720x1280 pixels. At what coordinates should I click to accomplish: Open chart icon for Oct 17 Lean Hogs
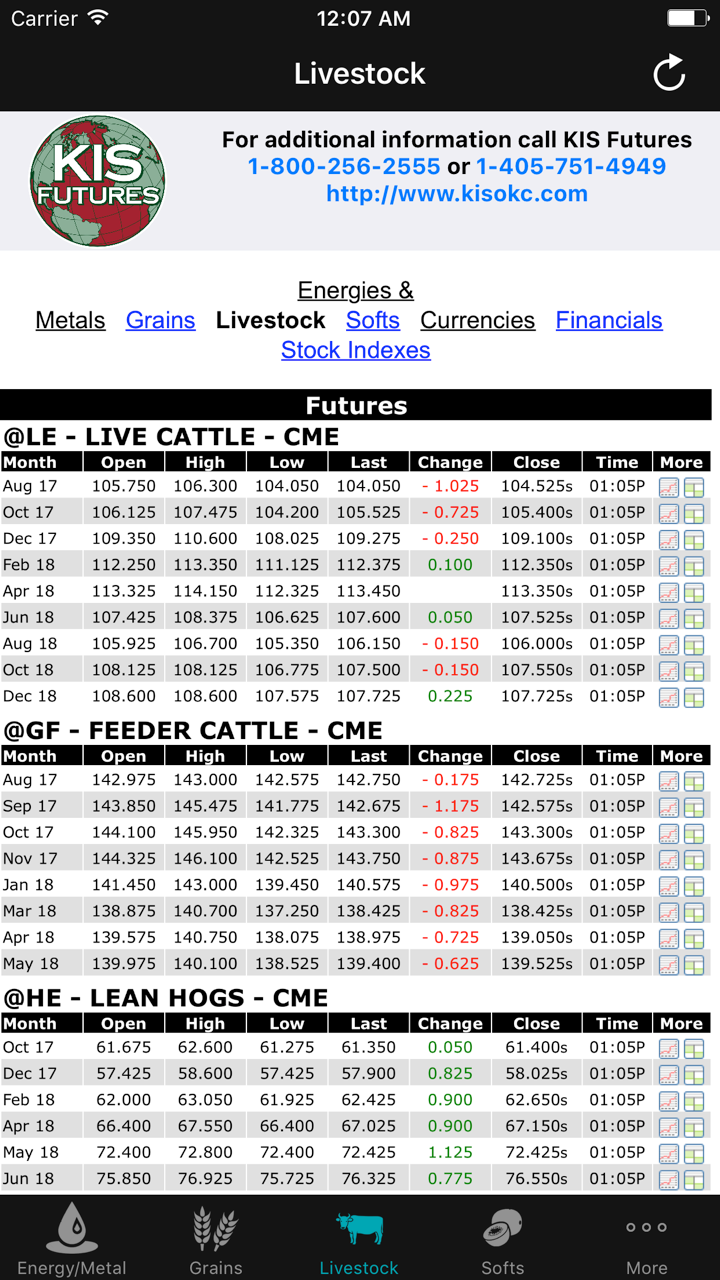click(668, 1048)
